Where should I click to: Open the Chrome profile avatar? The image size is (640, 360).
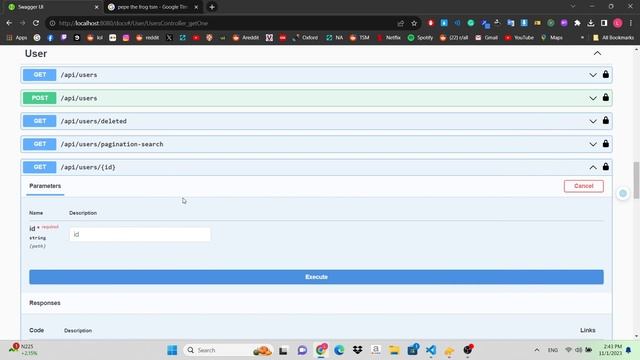(x=618, y=23)
